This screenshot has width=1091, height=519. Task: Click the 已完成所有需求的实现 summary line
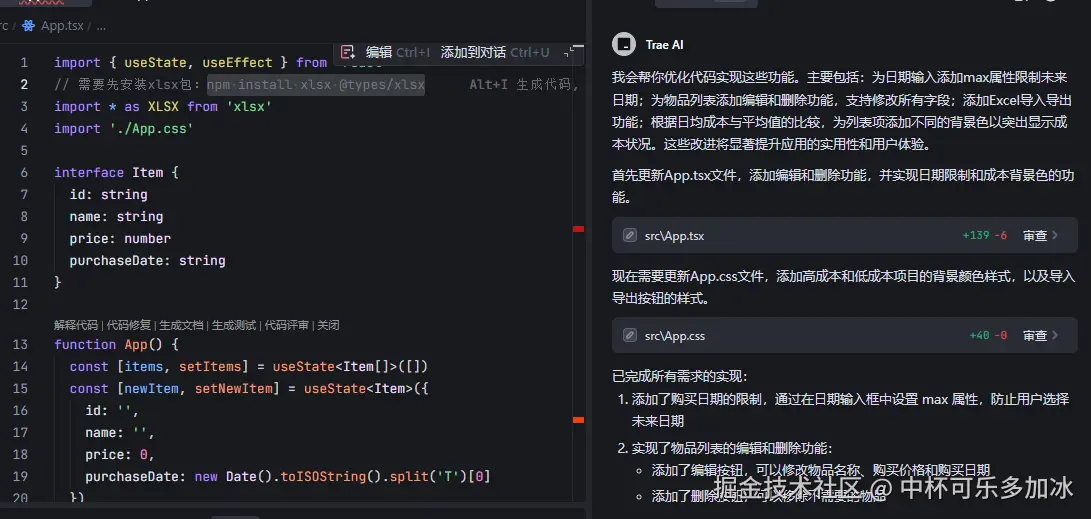click(680, 376)
